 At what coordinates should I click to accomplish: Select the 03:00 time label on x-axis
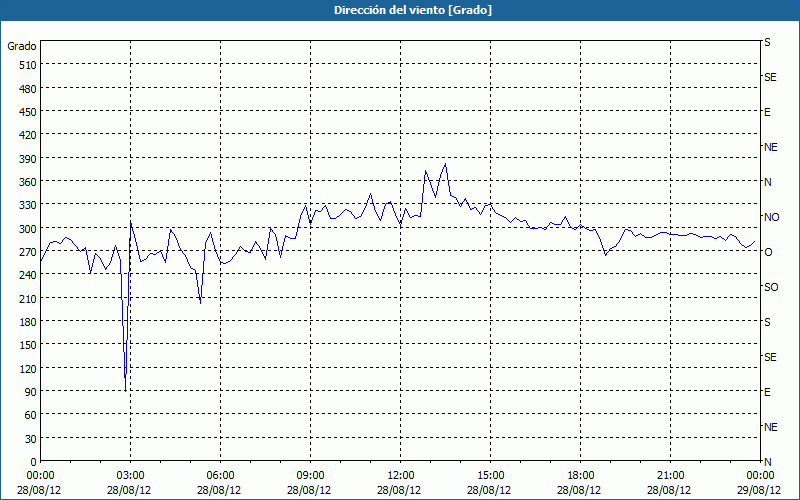[130, 476]
